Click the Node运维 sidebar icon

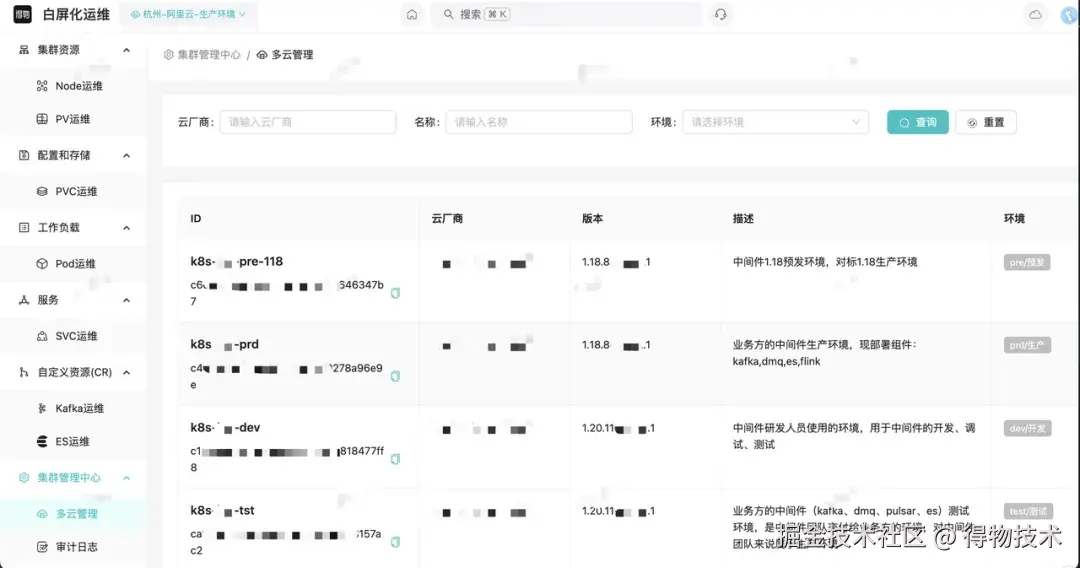click(x=42, y=86)
